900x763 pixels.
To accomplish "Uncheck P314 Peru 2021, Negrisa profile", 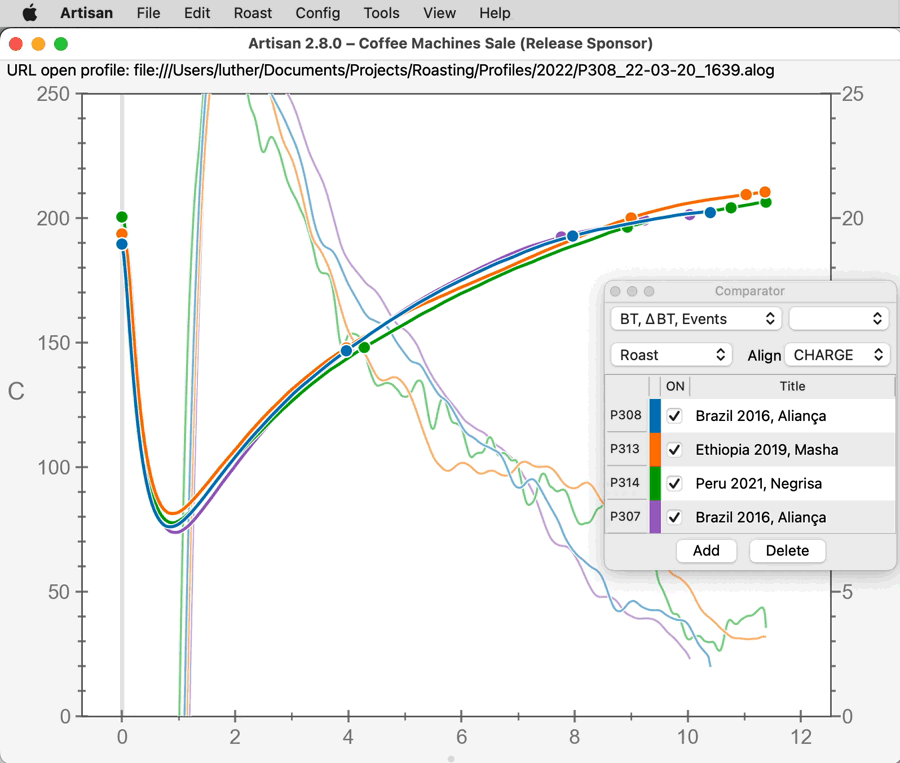I will click(674, 483).
